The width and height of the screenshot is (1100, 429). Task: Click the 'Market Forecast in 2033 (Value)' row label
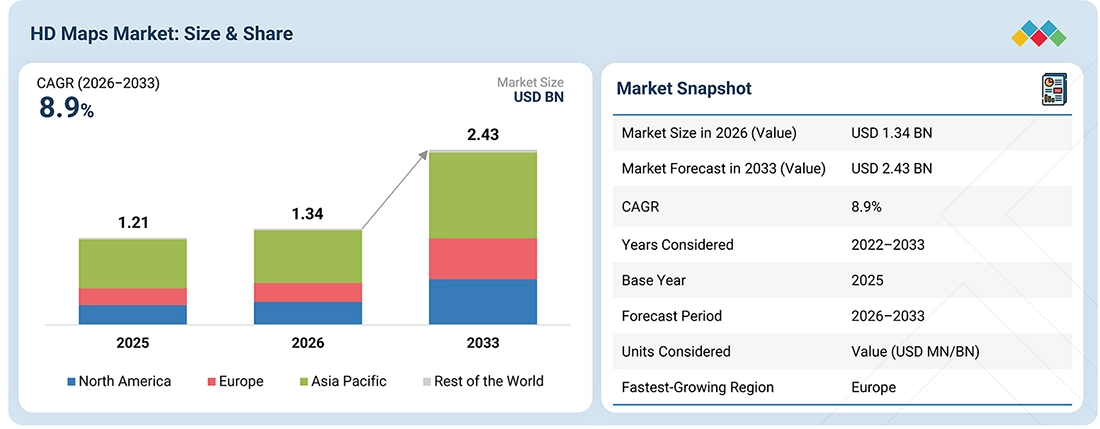pos(723,169)
